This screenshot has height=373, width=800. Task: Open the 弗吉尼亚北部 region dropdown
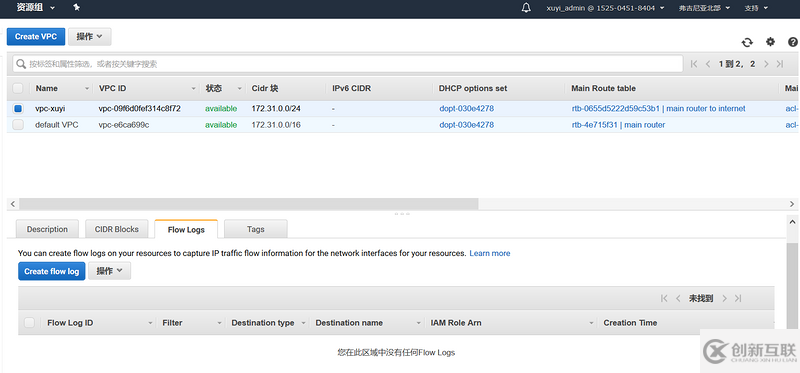point(704,8)
